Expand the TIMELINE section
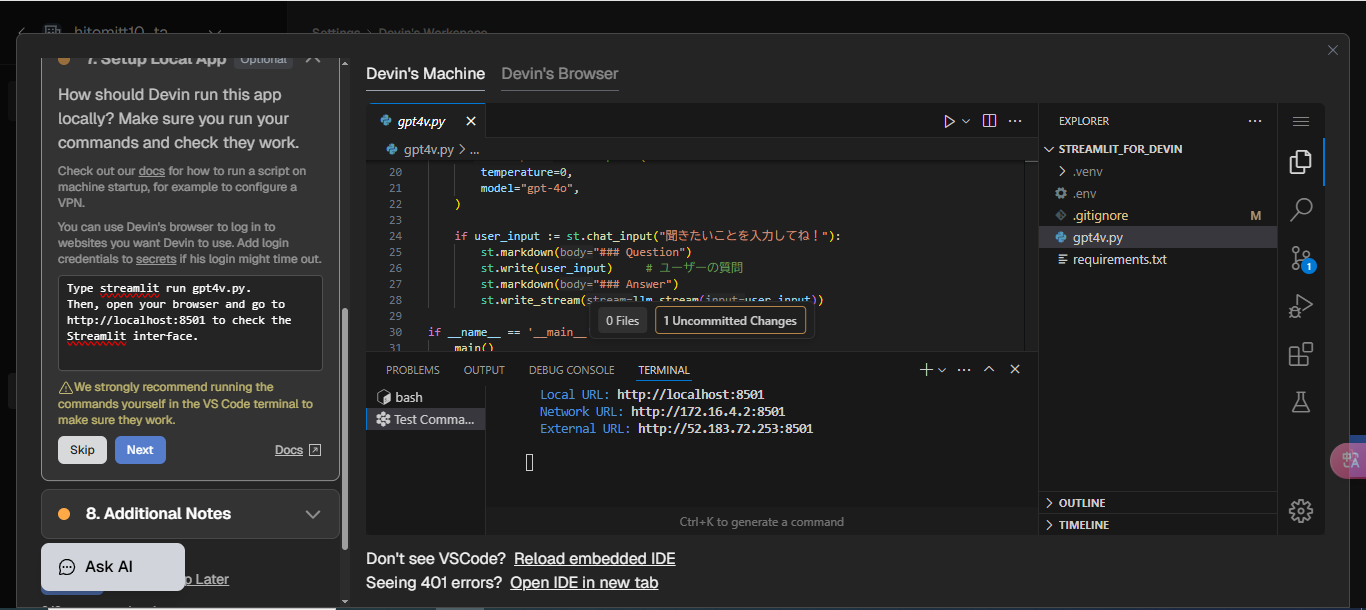The width and height of the screenshot is (1366, 610). [x=1159, y=525]
